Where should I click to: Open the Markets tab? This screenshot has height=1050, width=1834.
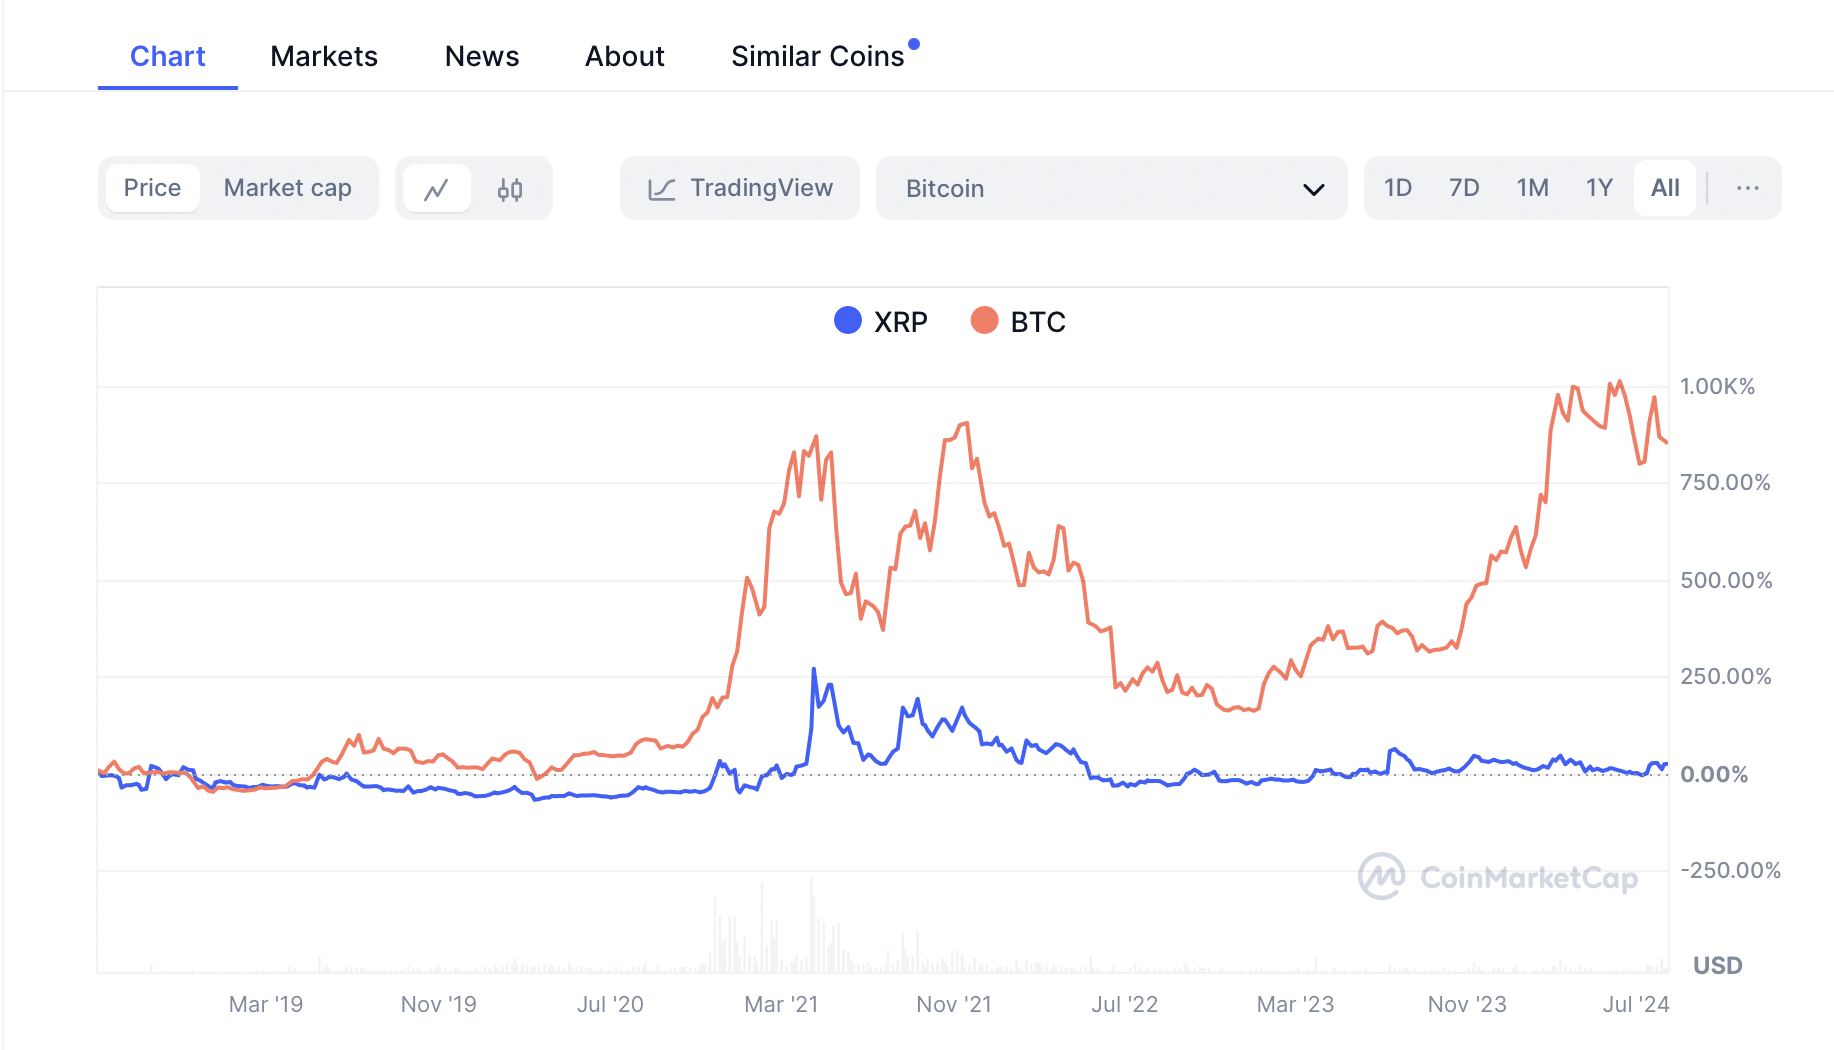pyautogui.click(x=324, y=56)
